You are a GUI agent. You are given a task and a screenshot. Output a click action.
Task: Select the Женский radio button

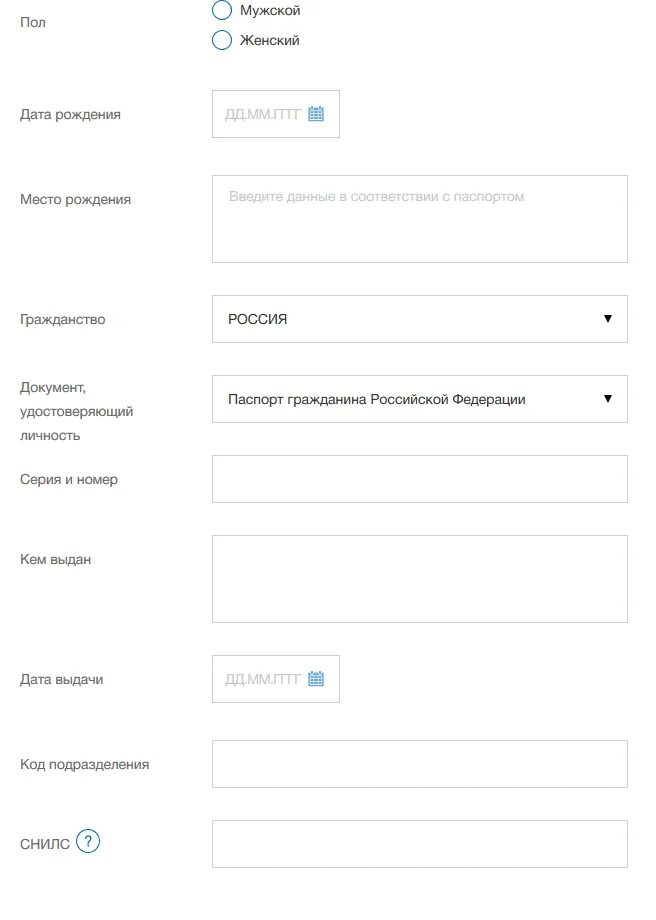point(222,41)
